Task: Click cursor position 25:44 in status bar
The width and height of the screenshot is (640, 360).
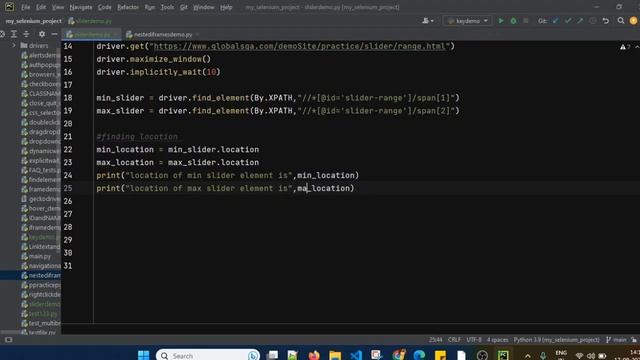Action: pyautogui.click(x=436, y=340)
